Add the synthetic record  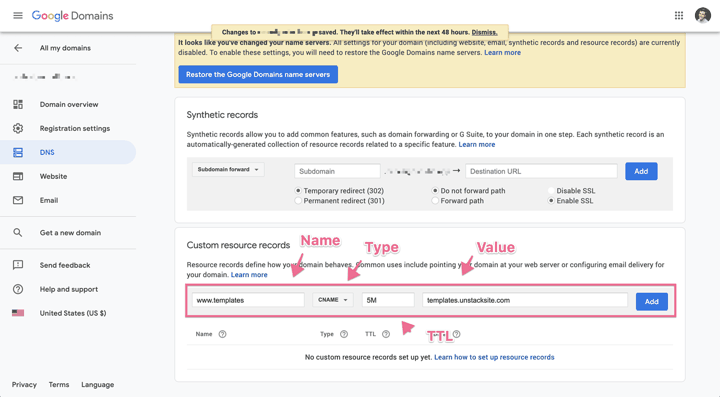pos(641,171)
